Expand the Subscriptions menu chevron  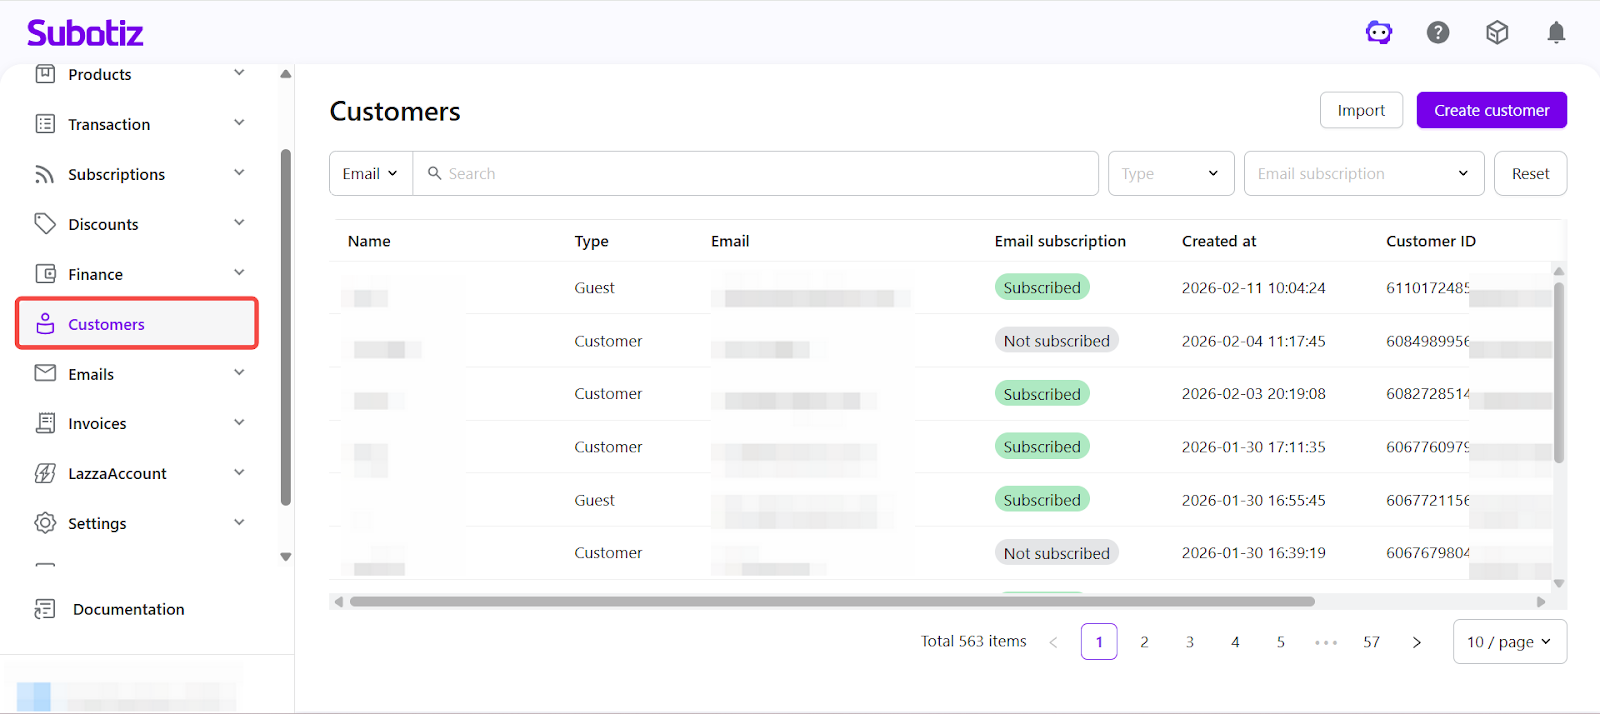coord(239,173)
